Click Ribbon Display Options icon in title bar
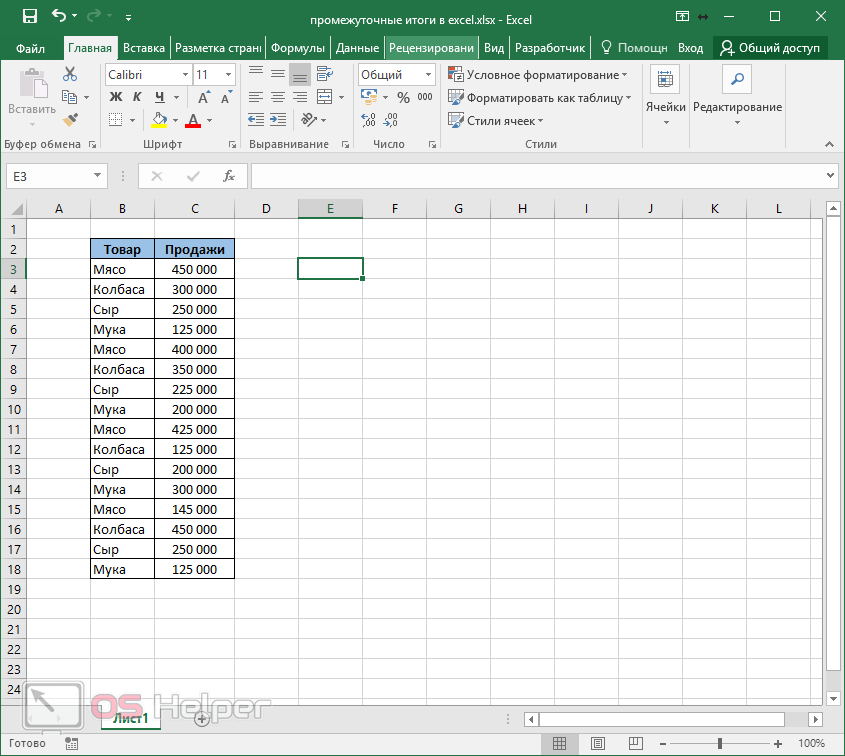The image size is (845, 756). pos(682,16)
